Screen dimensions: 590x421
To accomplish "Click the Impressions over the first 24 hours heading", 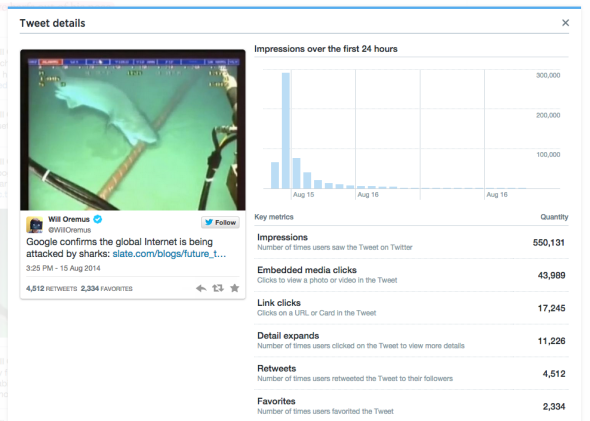I will (x=326, y=49).
